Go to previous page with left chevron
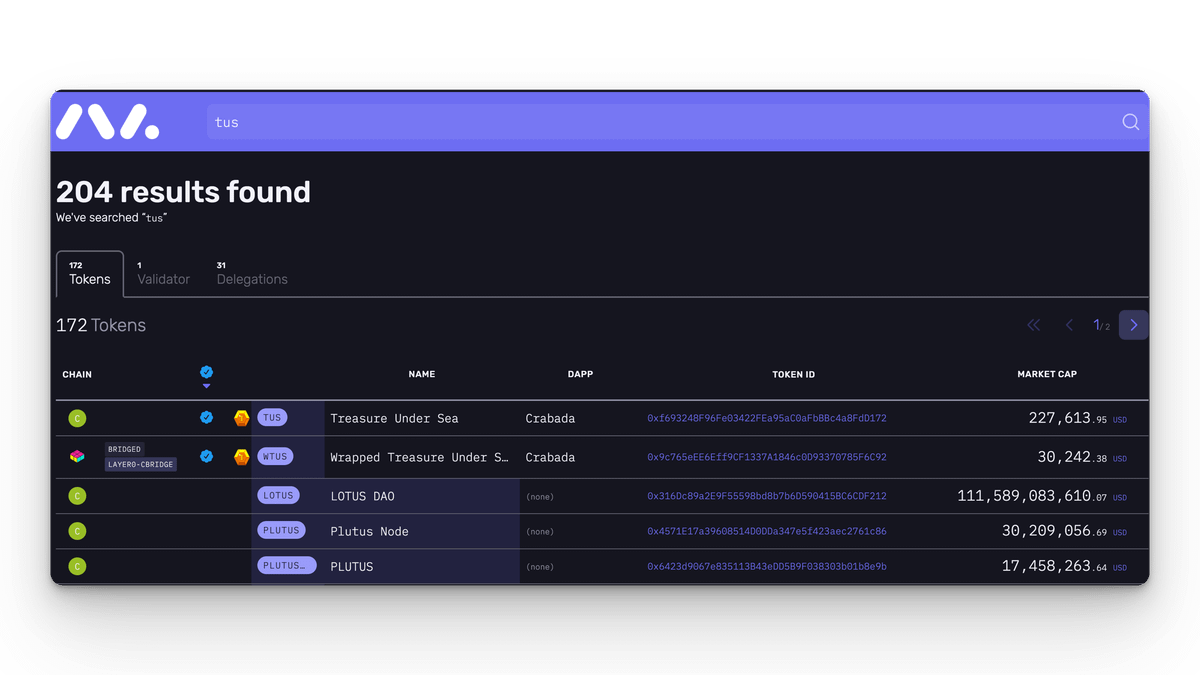Screen dimensions: 1200x675 click(x=1068, y=325)
